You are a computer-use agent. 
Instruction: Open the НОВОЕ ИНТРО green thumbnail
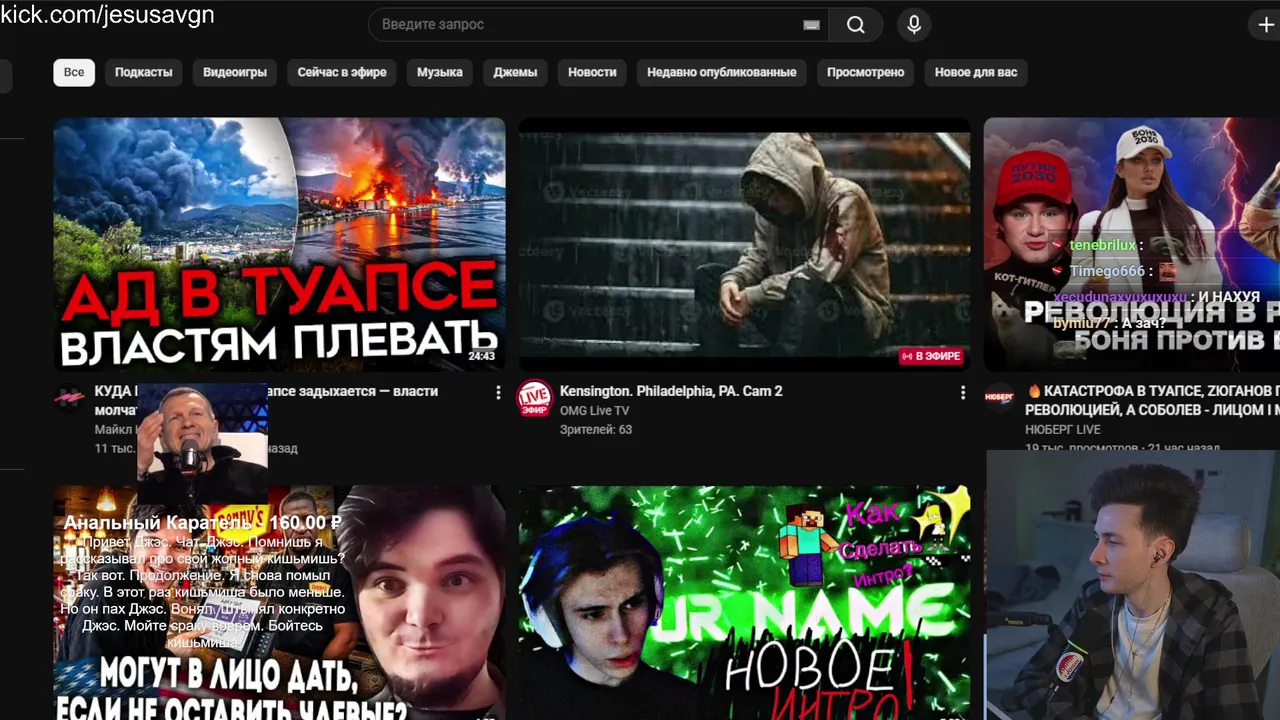(744, 603)
